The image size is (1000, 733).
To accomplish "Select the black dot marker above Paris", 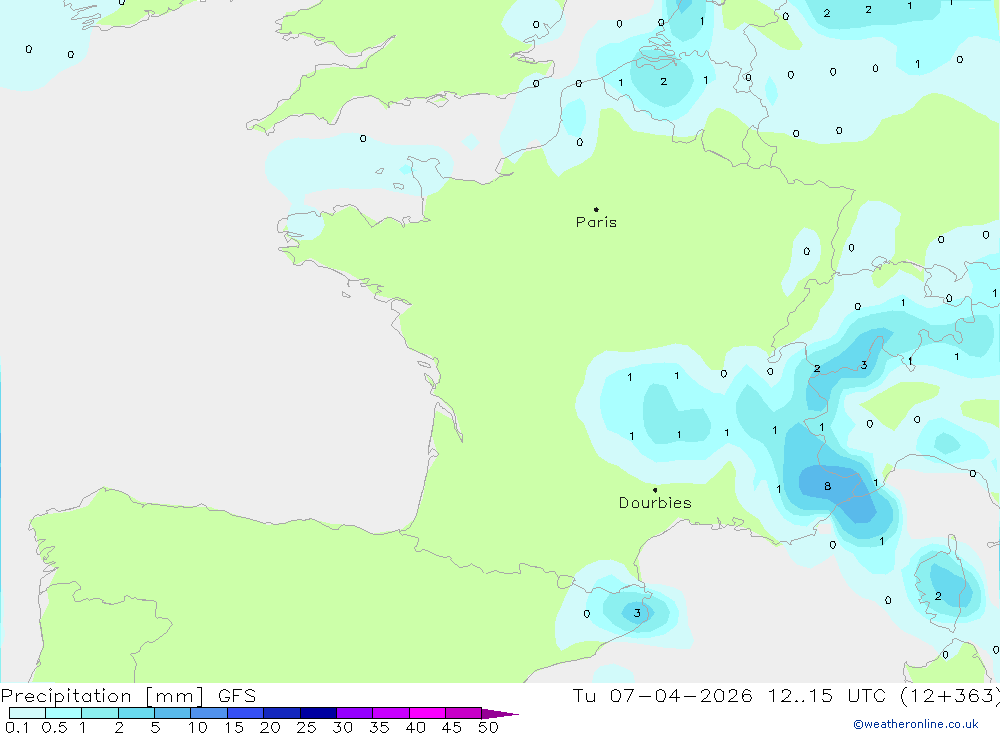I will click(596, 209).
